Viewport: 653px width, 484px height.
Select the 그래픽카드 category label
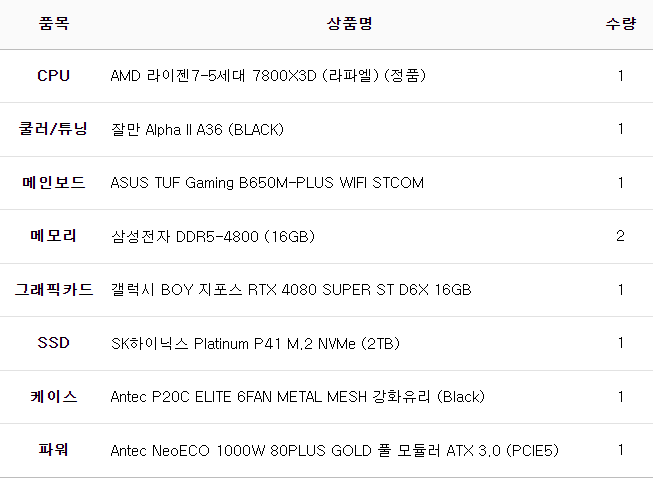tap(54, 290)
